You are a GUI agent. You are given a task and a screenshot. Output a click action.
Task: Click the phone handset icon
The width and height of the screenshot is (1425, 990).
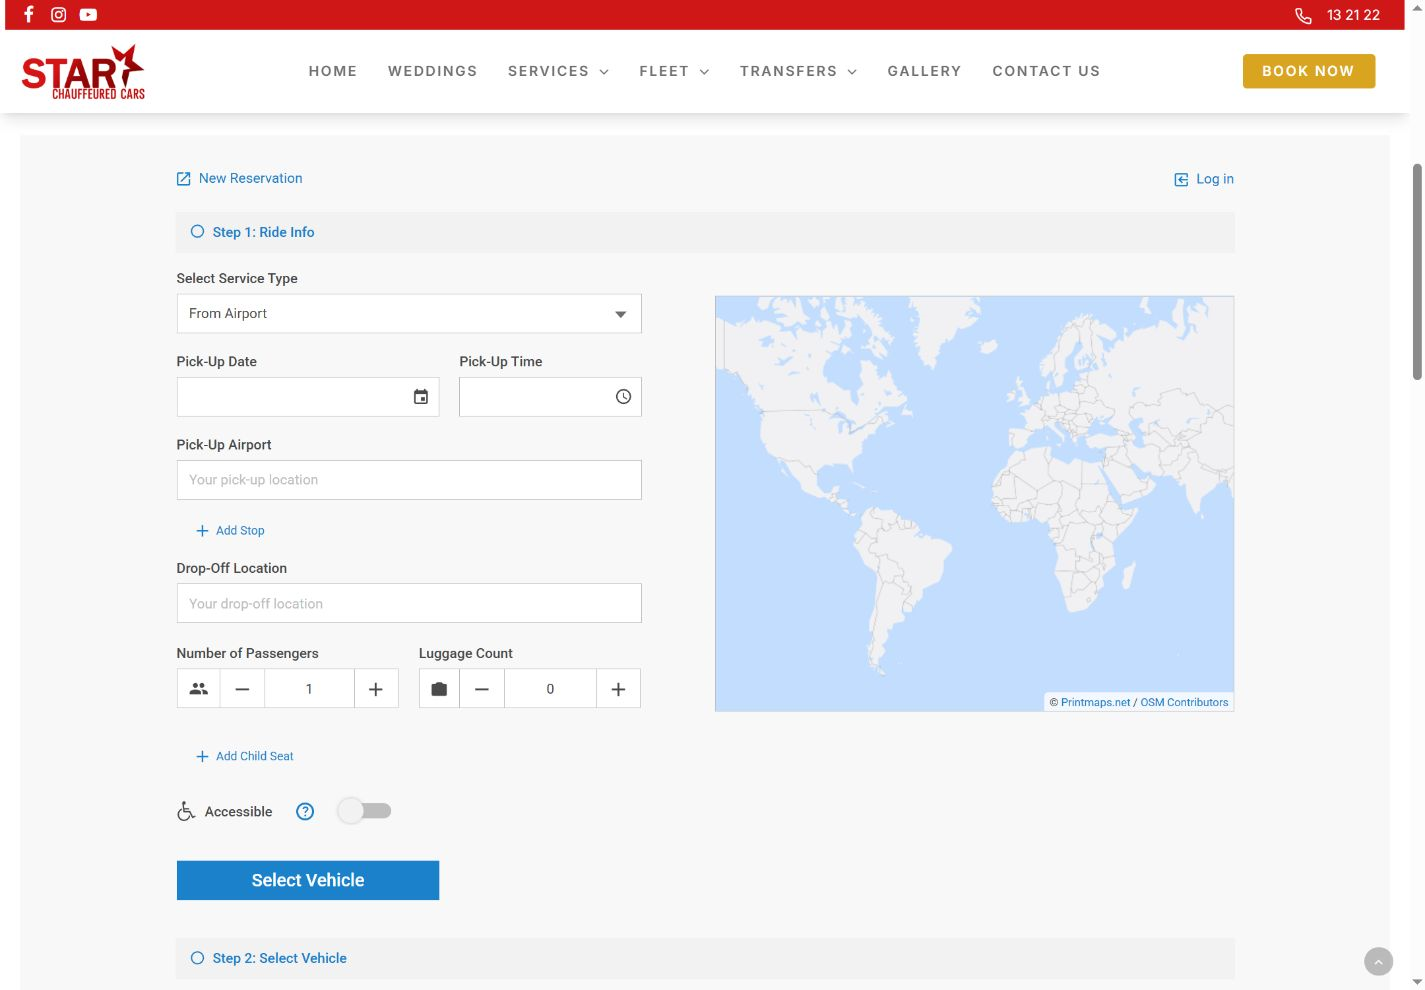[x=1303, y=16]
